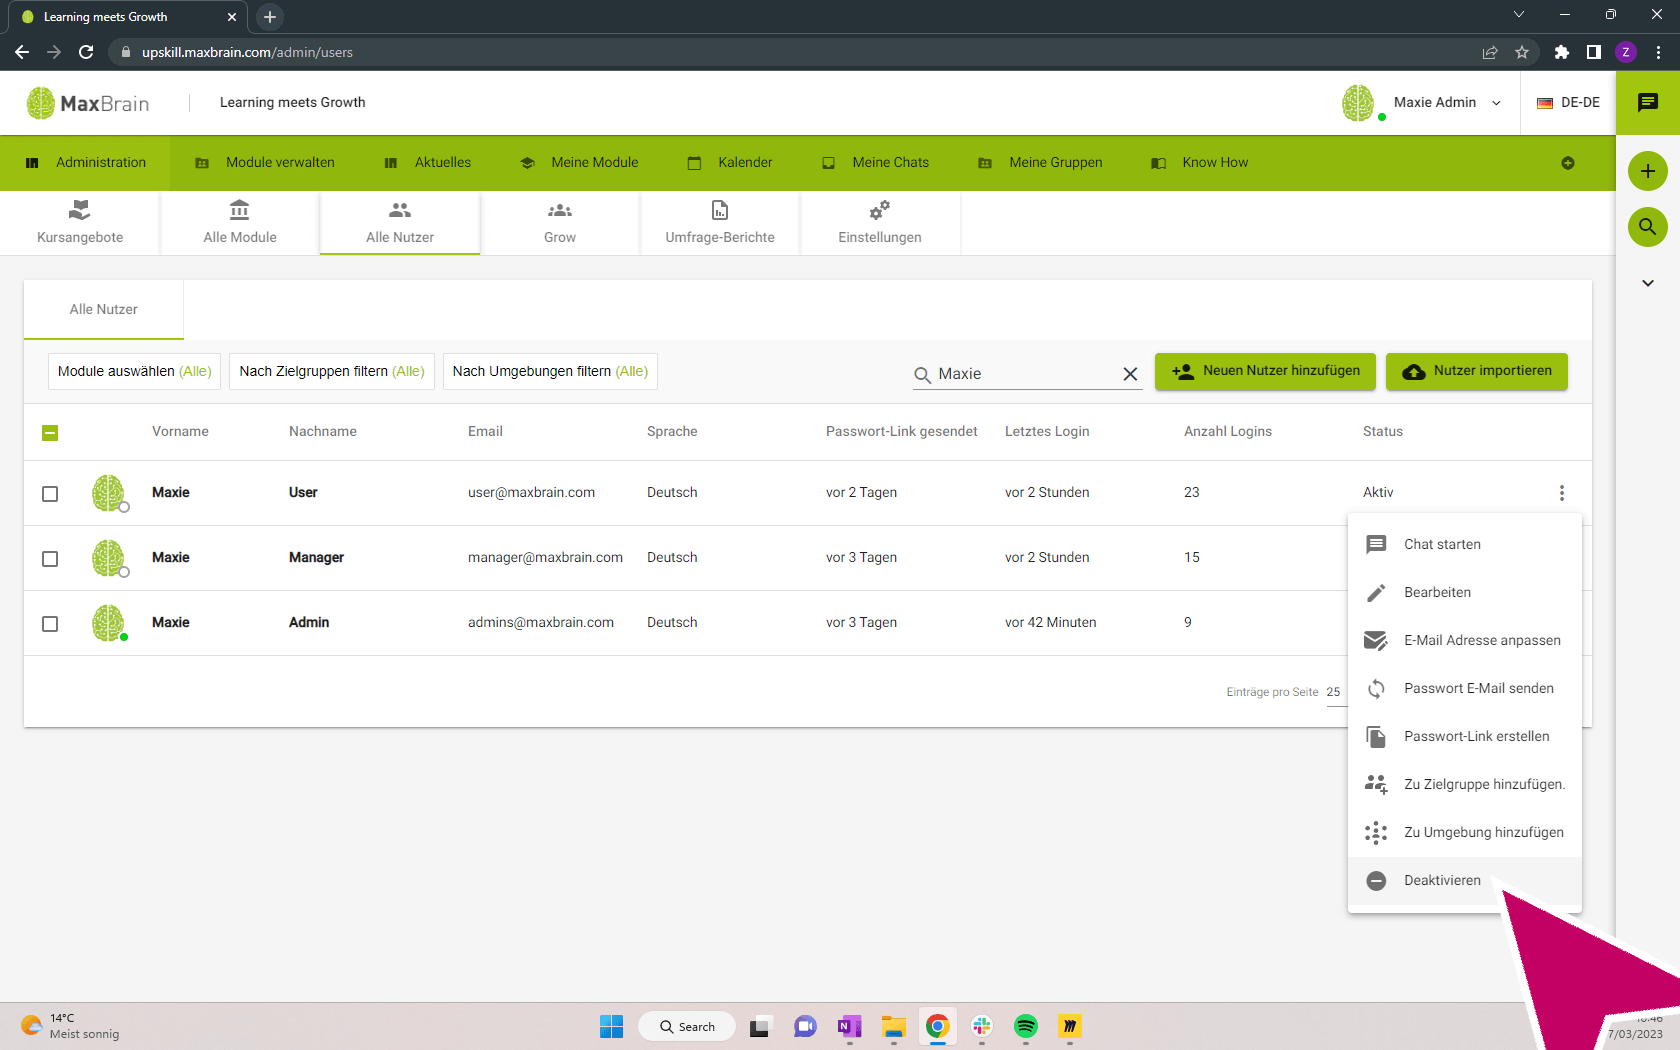Clear the Maxie search text
Screen dimensions: 1680x1050
click(1130, 374)
